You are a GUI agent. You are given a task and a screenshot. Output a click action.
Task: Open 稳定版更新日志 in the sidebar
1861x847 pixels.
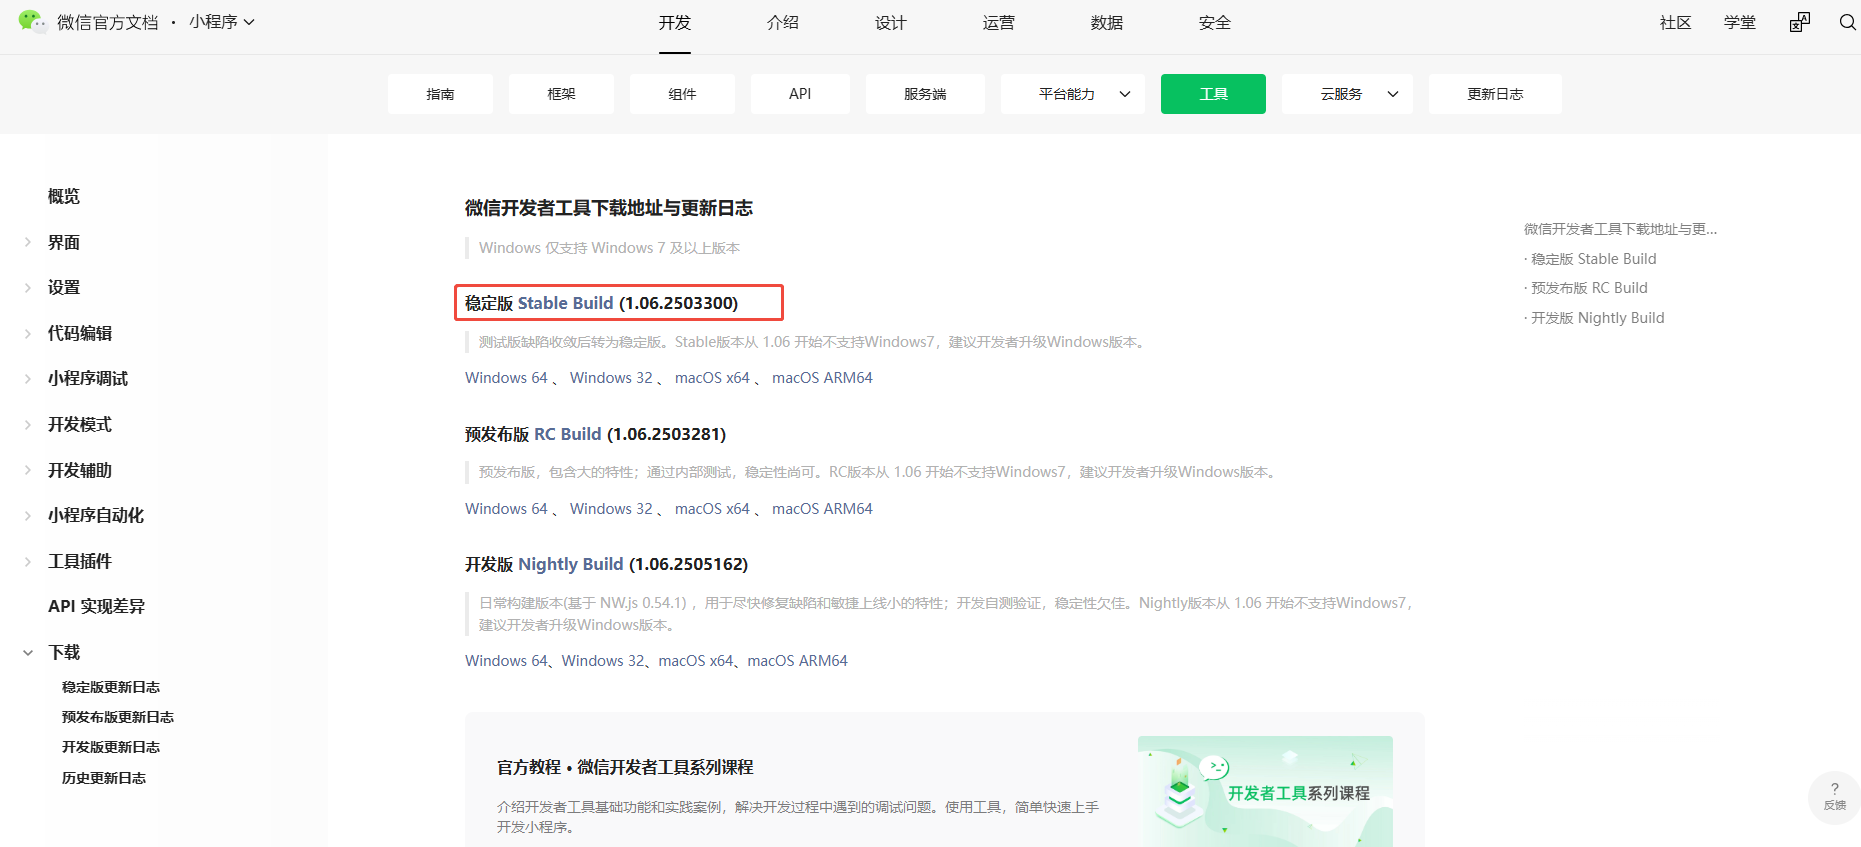(x=111, y=687)
